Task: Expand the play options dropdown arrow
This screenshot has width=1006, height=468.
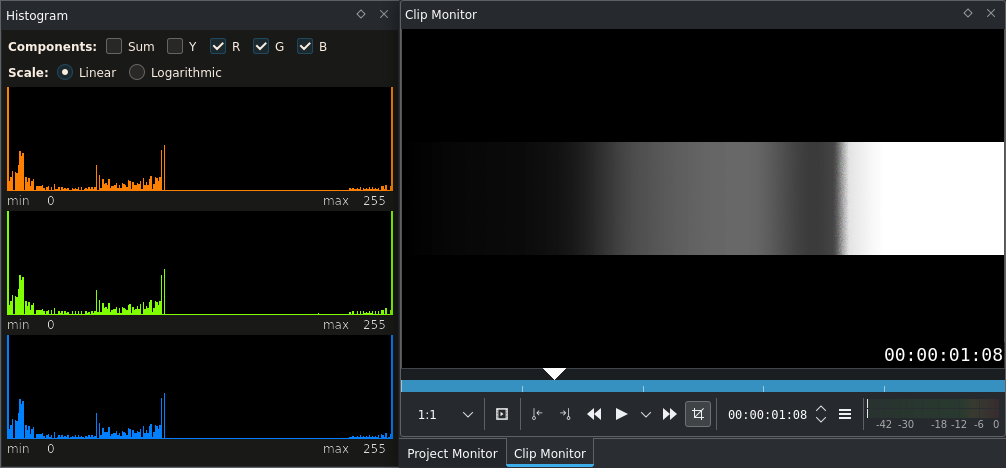Action: pyautogui.click(x=646, y=415)
